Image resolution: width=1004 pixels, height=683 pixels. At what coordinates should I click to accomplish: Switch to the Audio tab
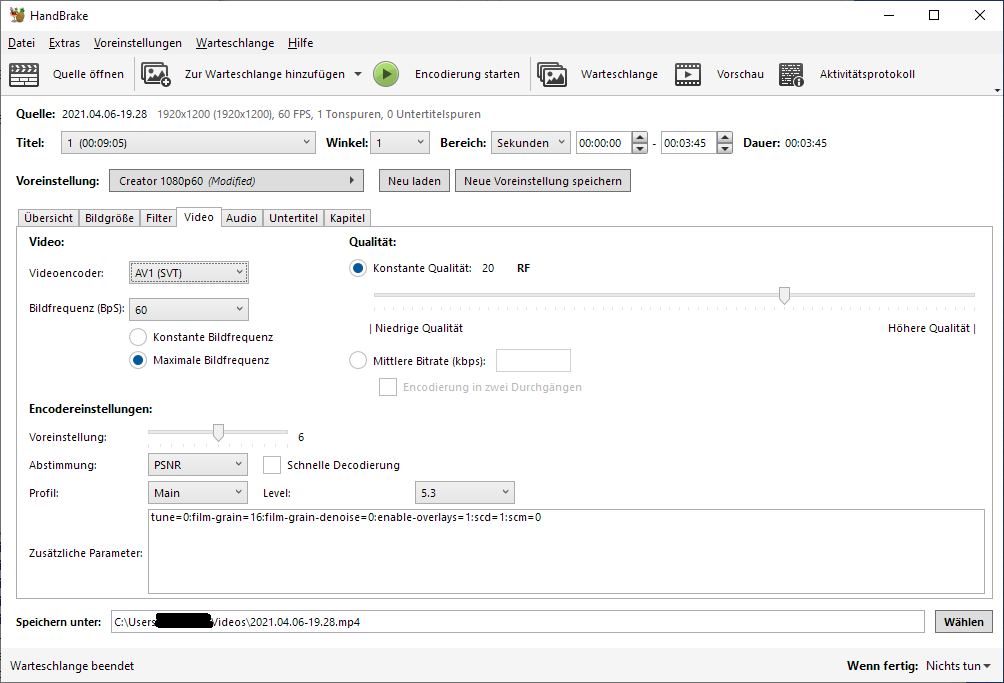(x=241, y=218)
